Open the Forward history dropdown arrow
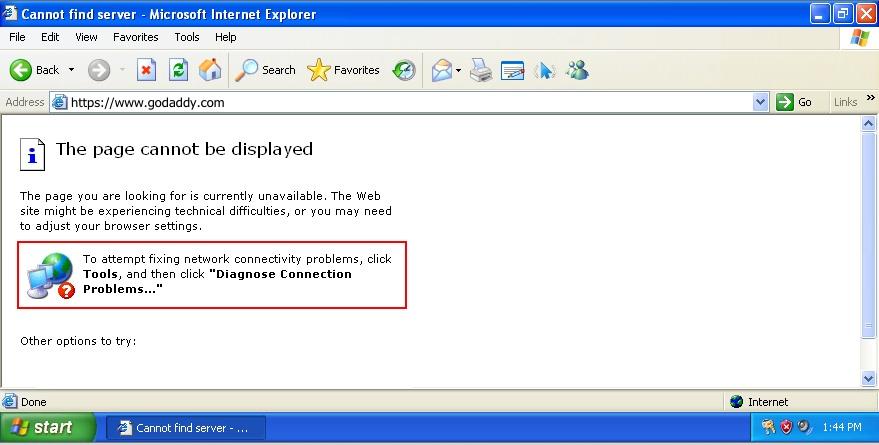The width and height of the screenshot is (879, 445). [x=123, y=70]
